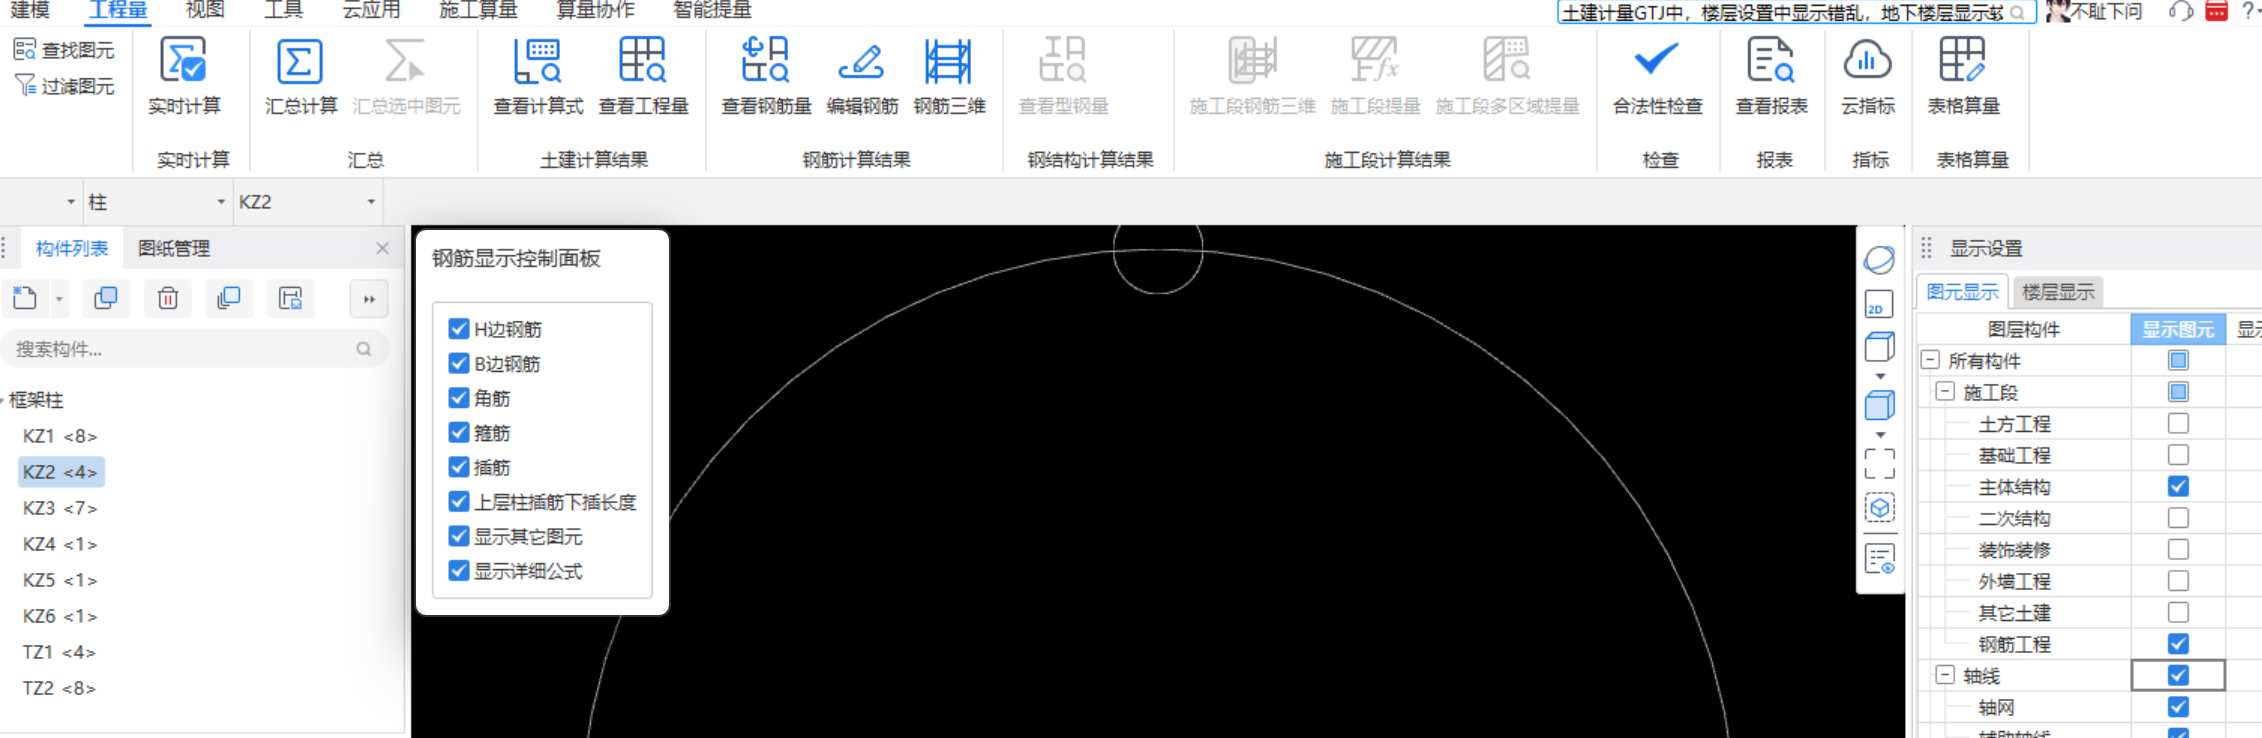2262x738 pixels.
Task: Click the 查找图元 find element icon
Action: (x=25, y=49)
